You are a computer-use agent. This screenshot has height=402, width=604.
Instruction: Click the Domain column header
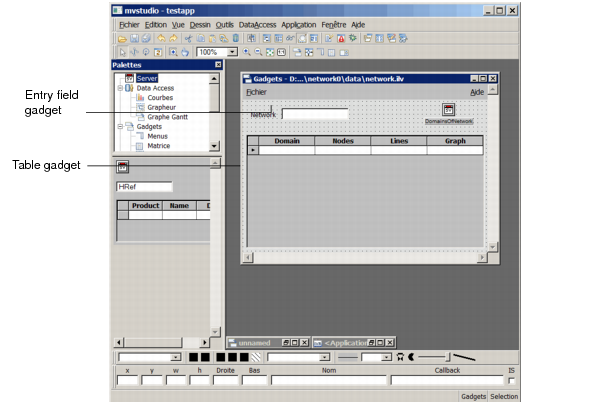point(287,141)
